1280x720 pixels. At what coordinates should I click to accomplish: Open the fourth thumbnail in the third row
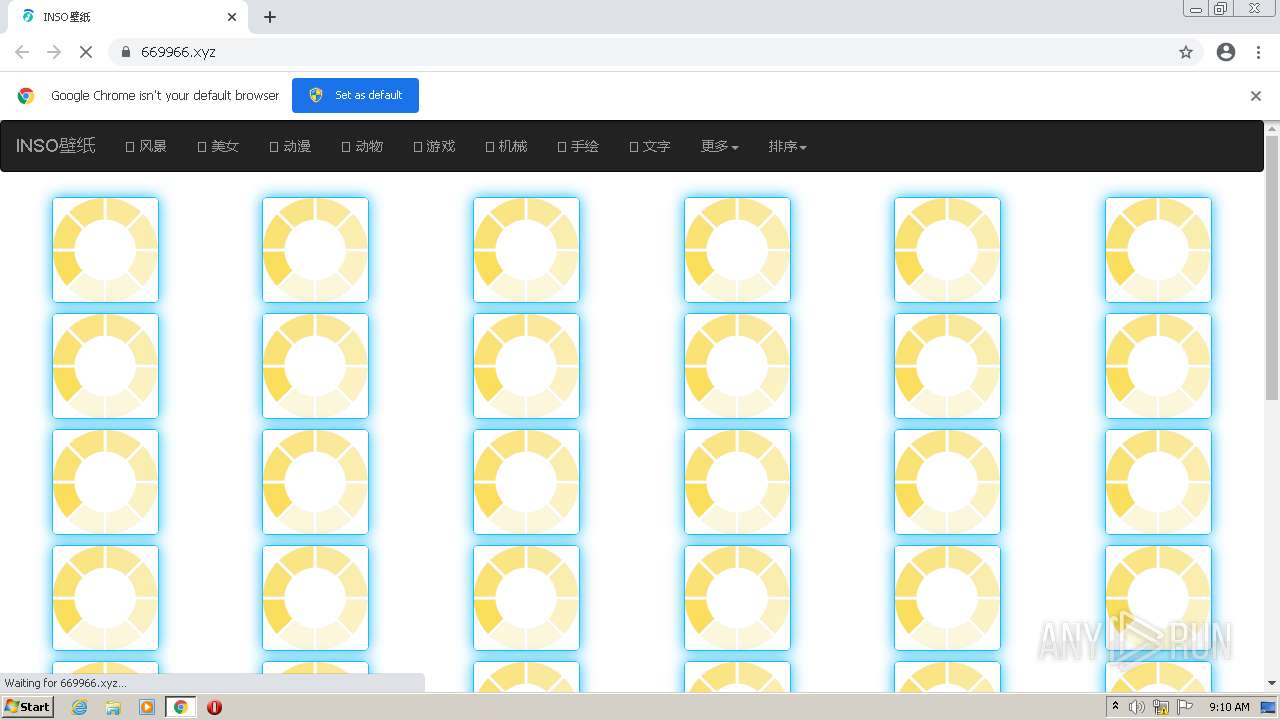click(737, 482)
